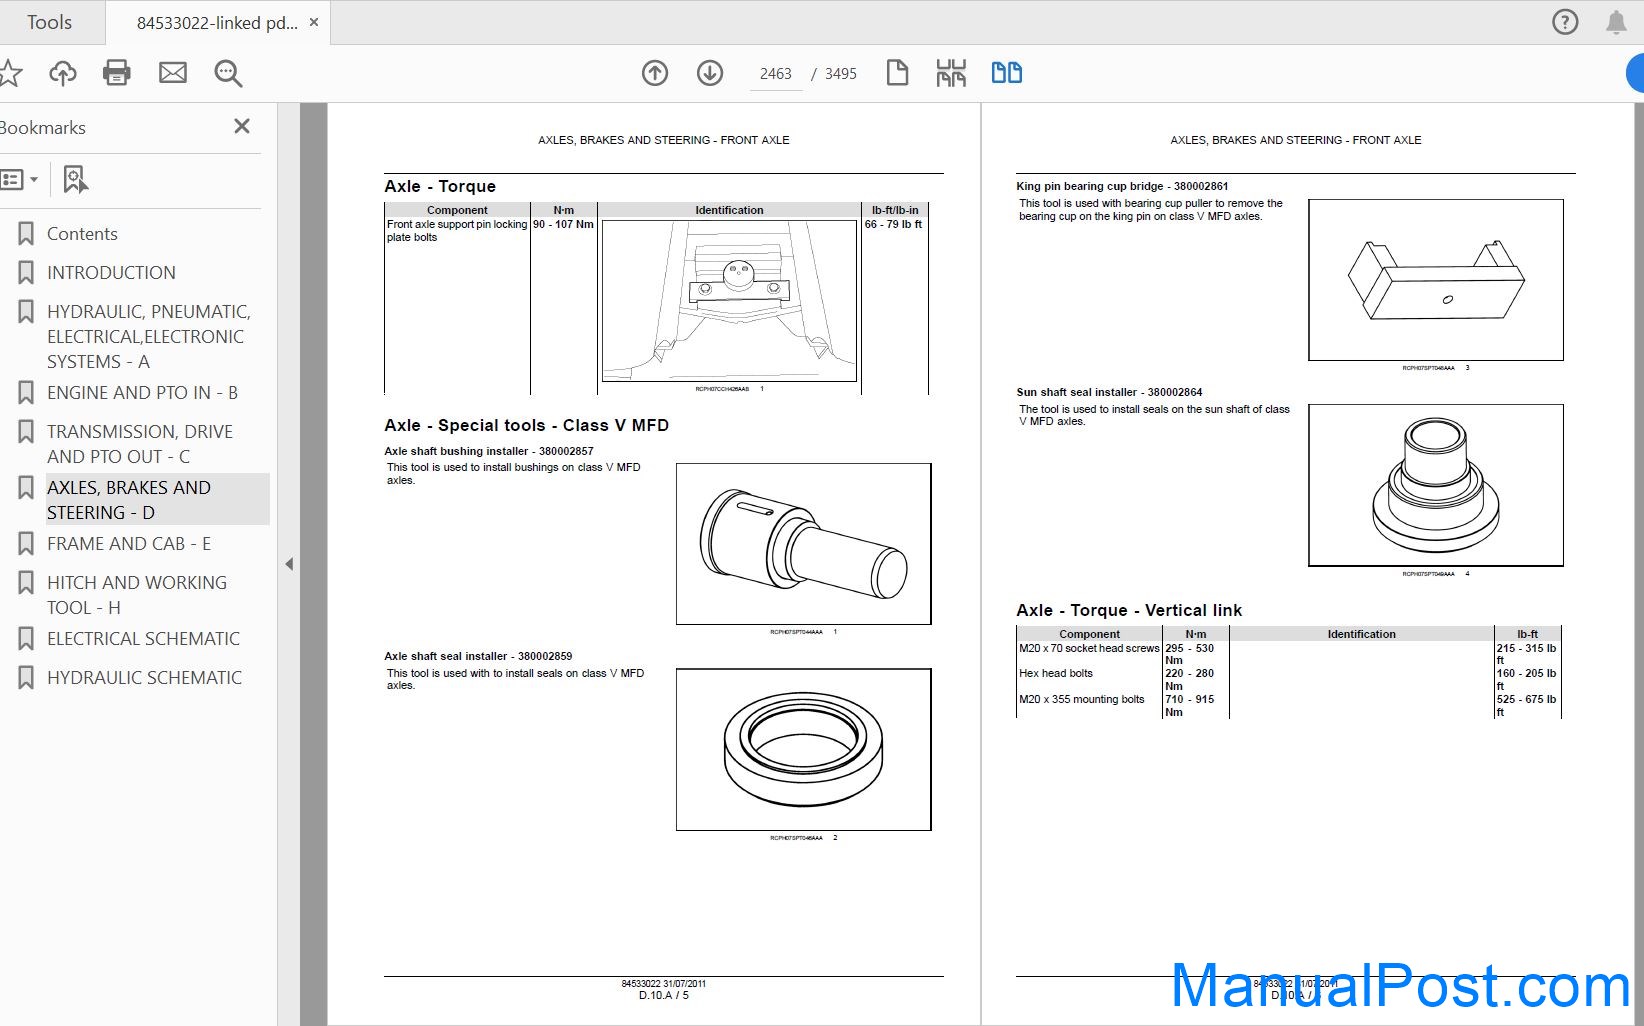Print the document
The height and width of the screenshot is (1026, 1644).
117,73
